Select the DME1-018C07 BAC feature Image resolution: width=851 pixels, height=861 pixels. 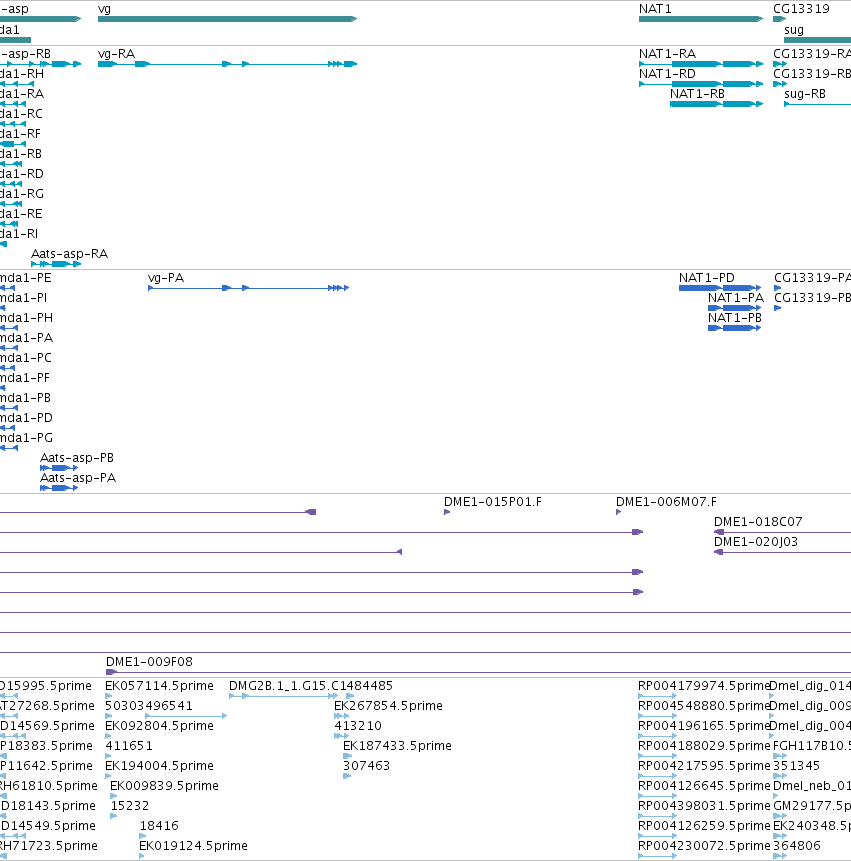coord(782,532)
